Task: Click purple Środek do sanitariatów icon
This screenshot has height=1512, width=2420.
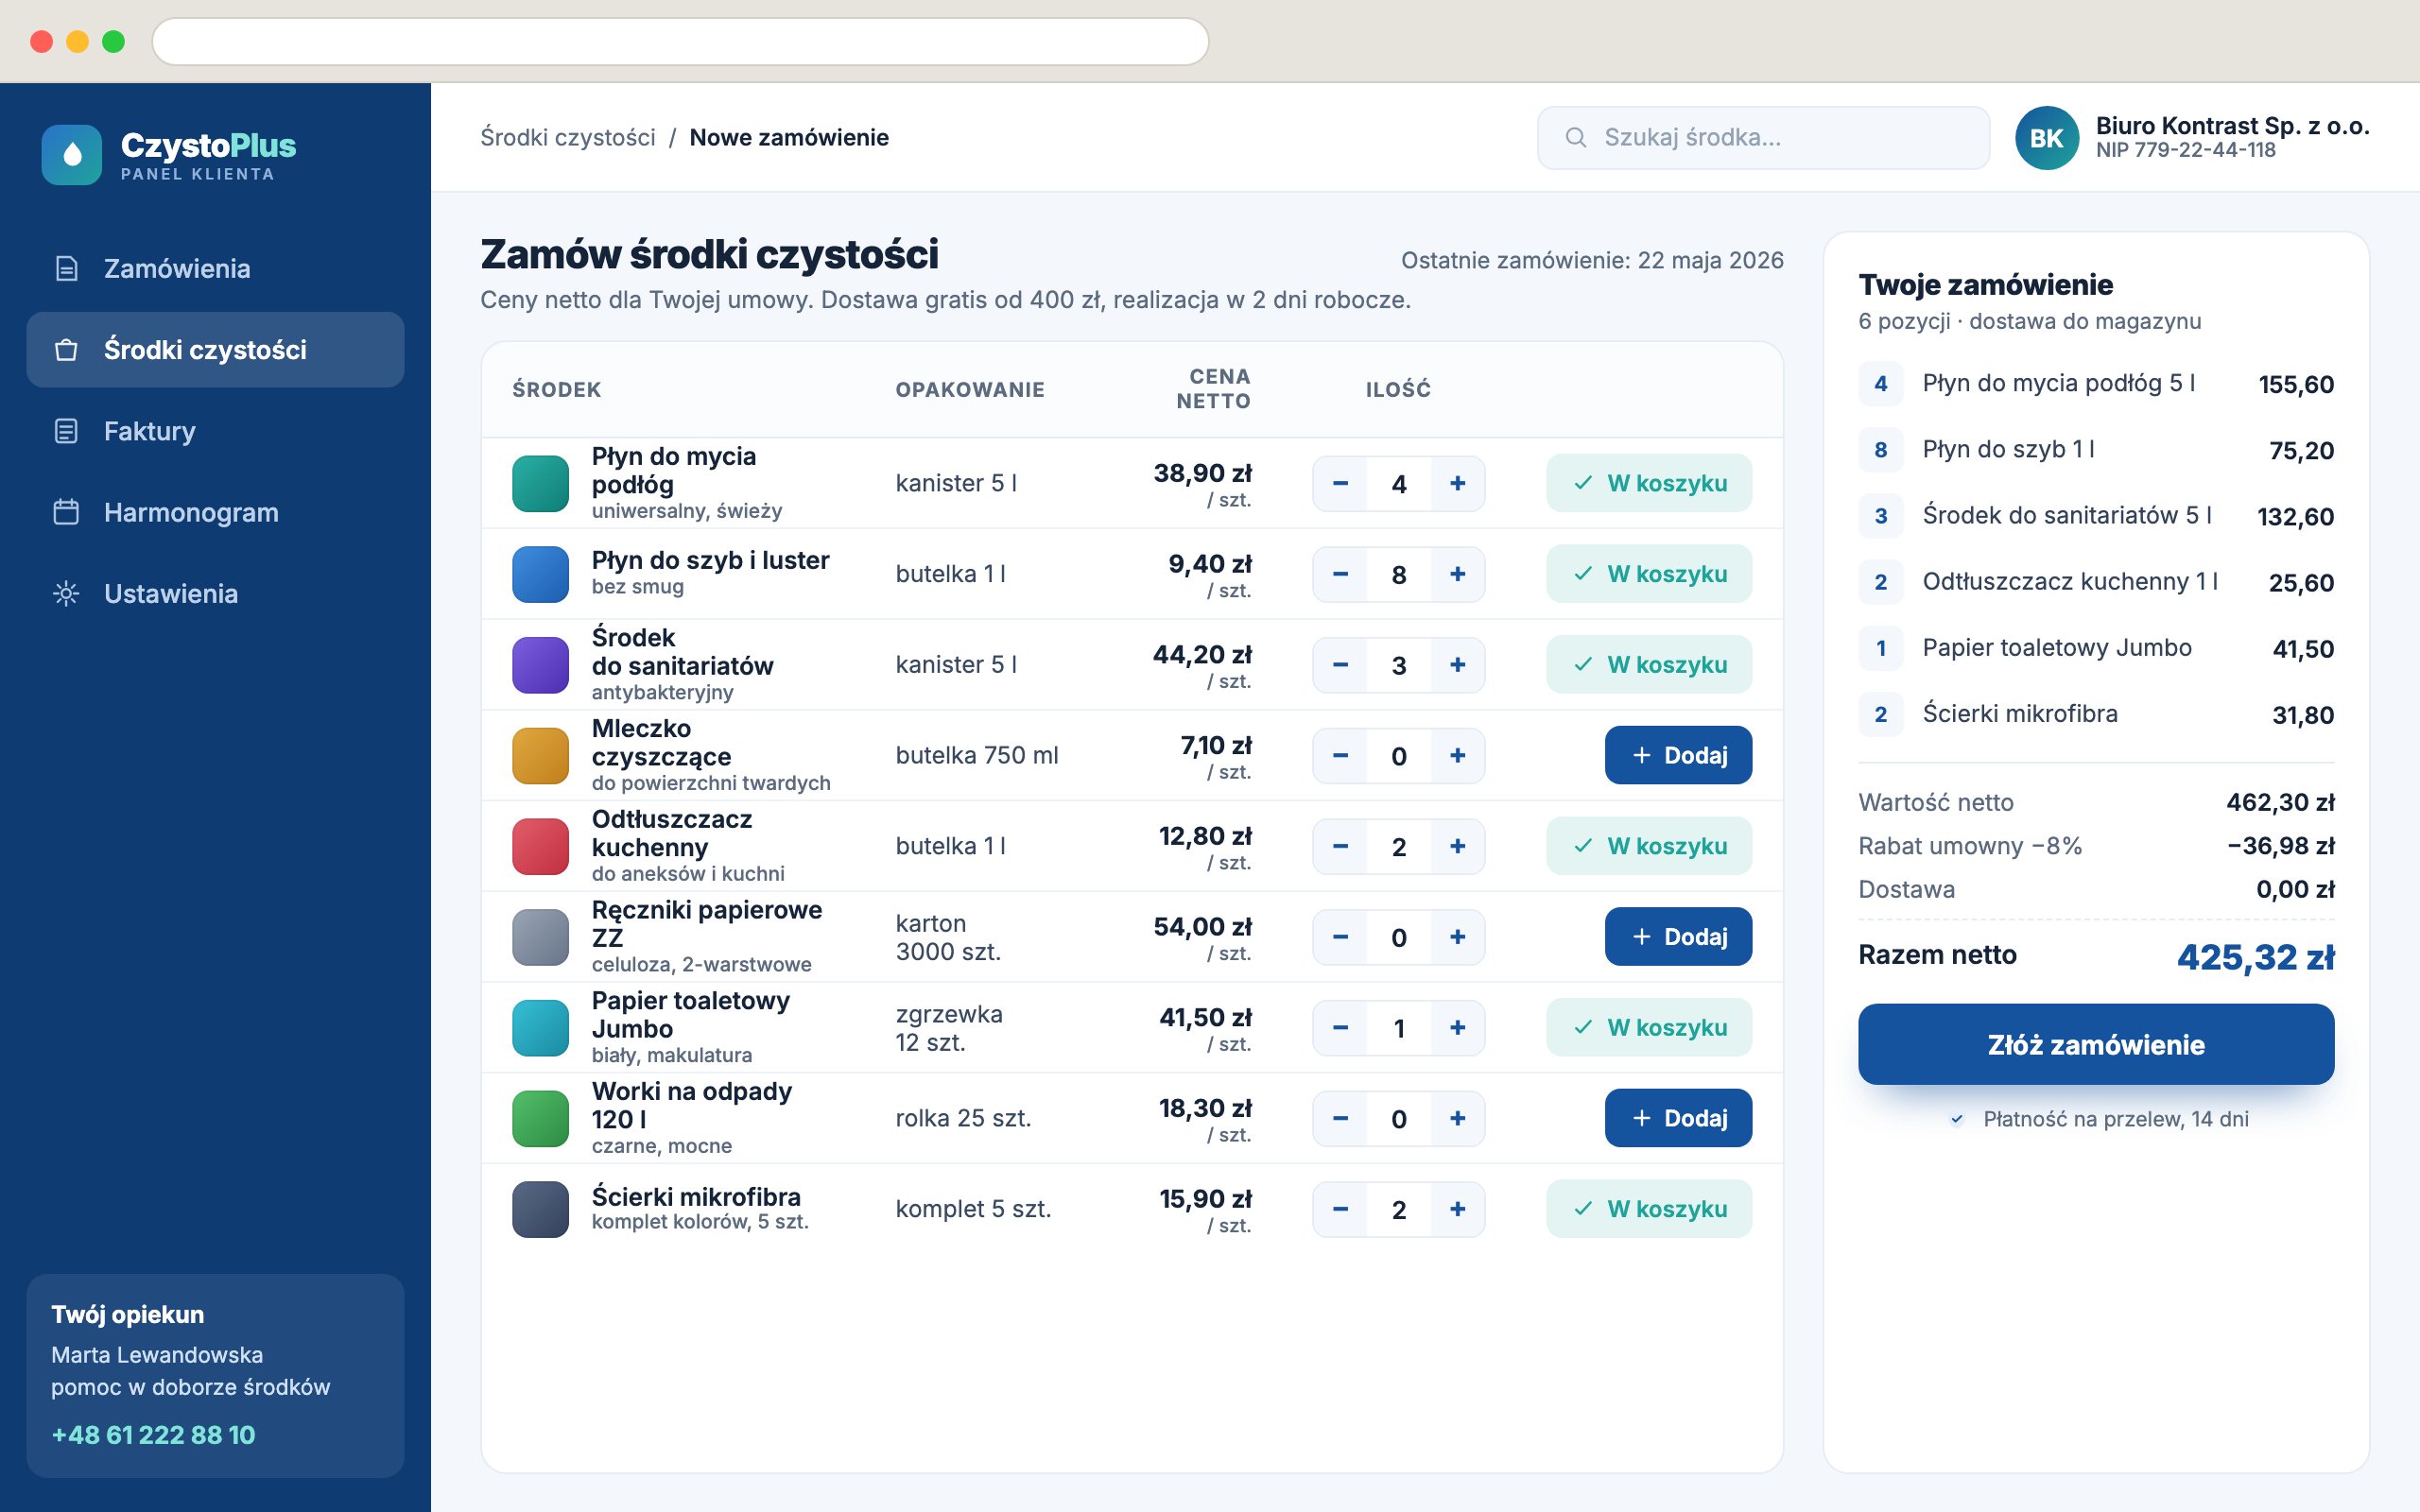Action: coord(540,665)
